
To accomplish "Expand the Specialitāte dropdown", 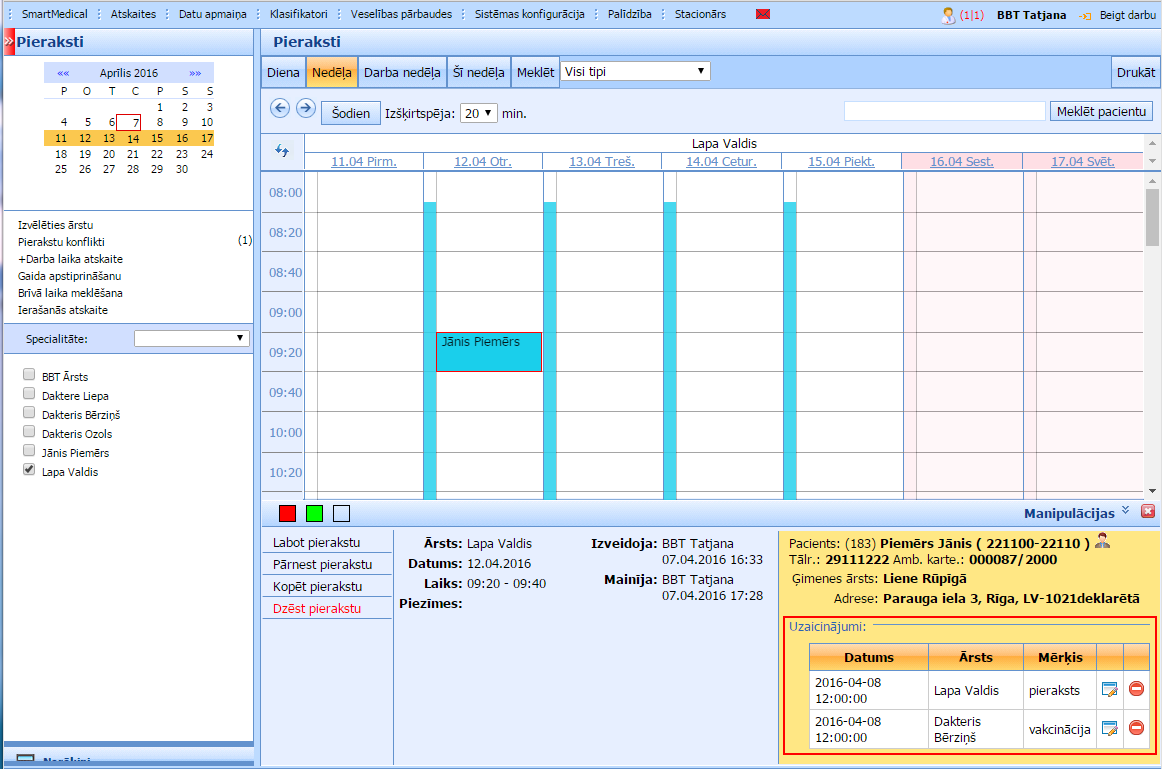I will [x=192, y=339].
